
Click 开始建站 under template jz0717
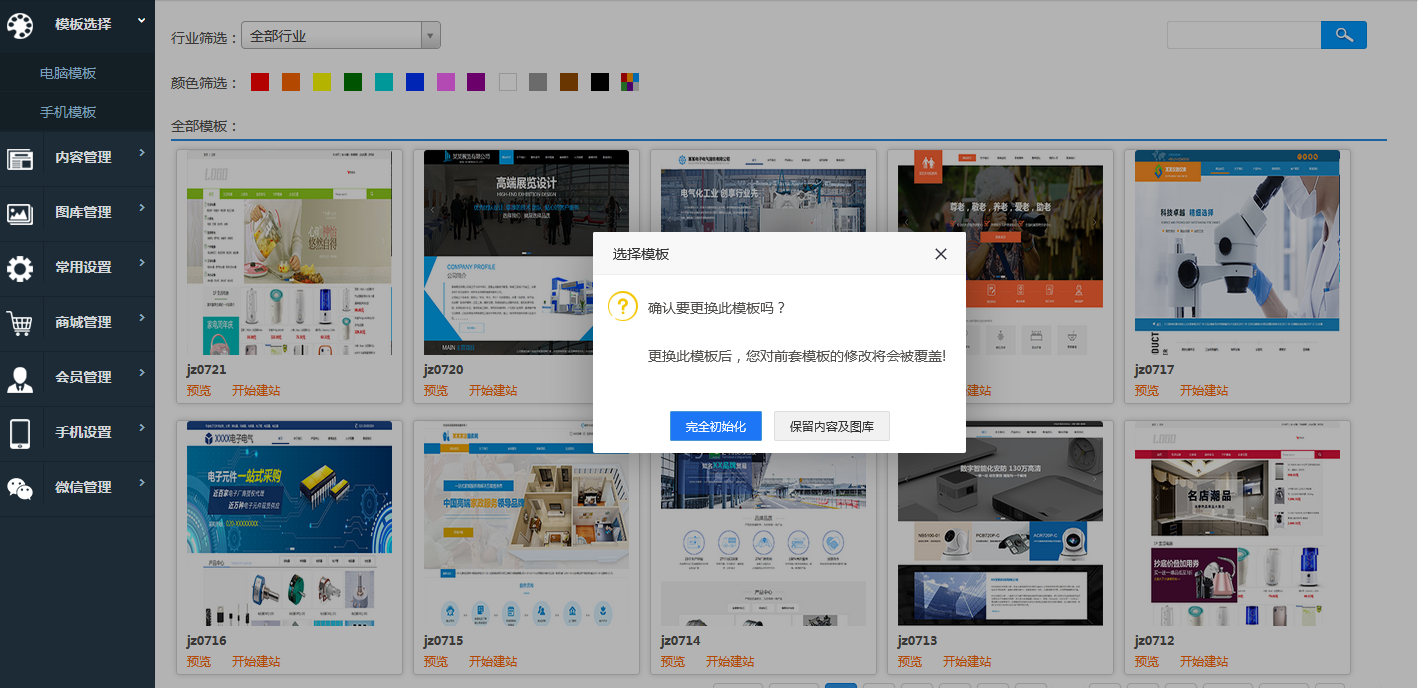(1204, 391)
